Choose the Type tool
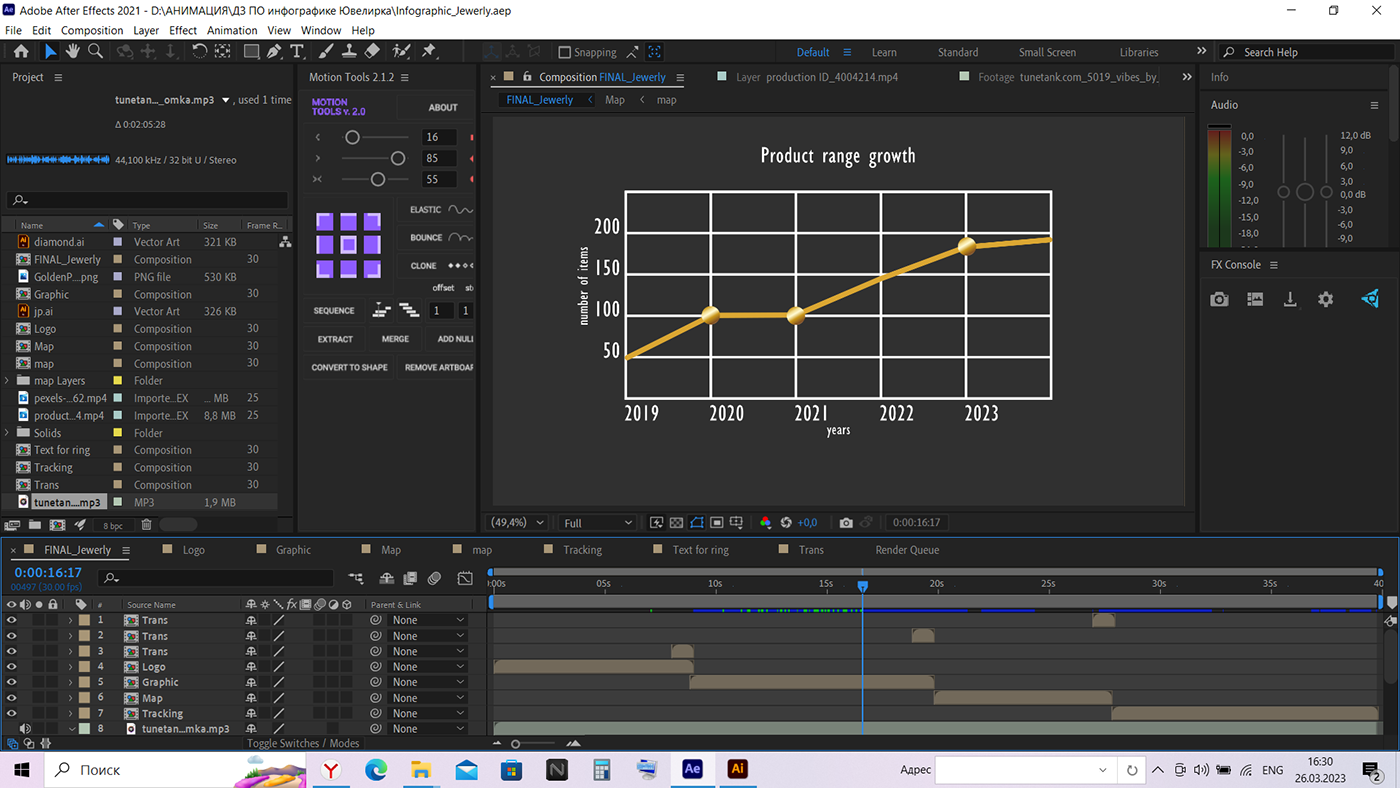The image size is (1400, 788). (297, 51)
